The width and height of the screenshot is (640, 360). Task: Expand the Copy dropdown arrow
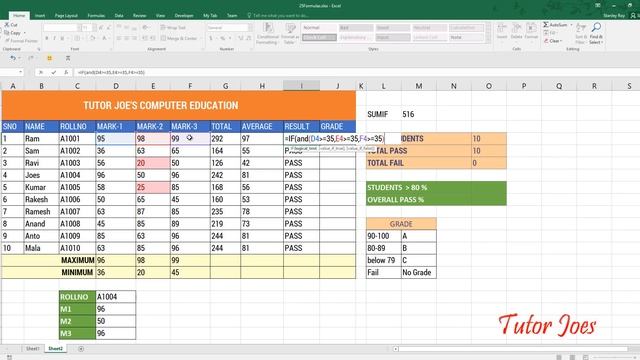pos(24,33)
